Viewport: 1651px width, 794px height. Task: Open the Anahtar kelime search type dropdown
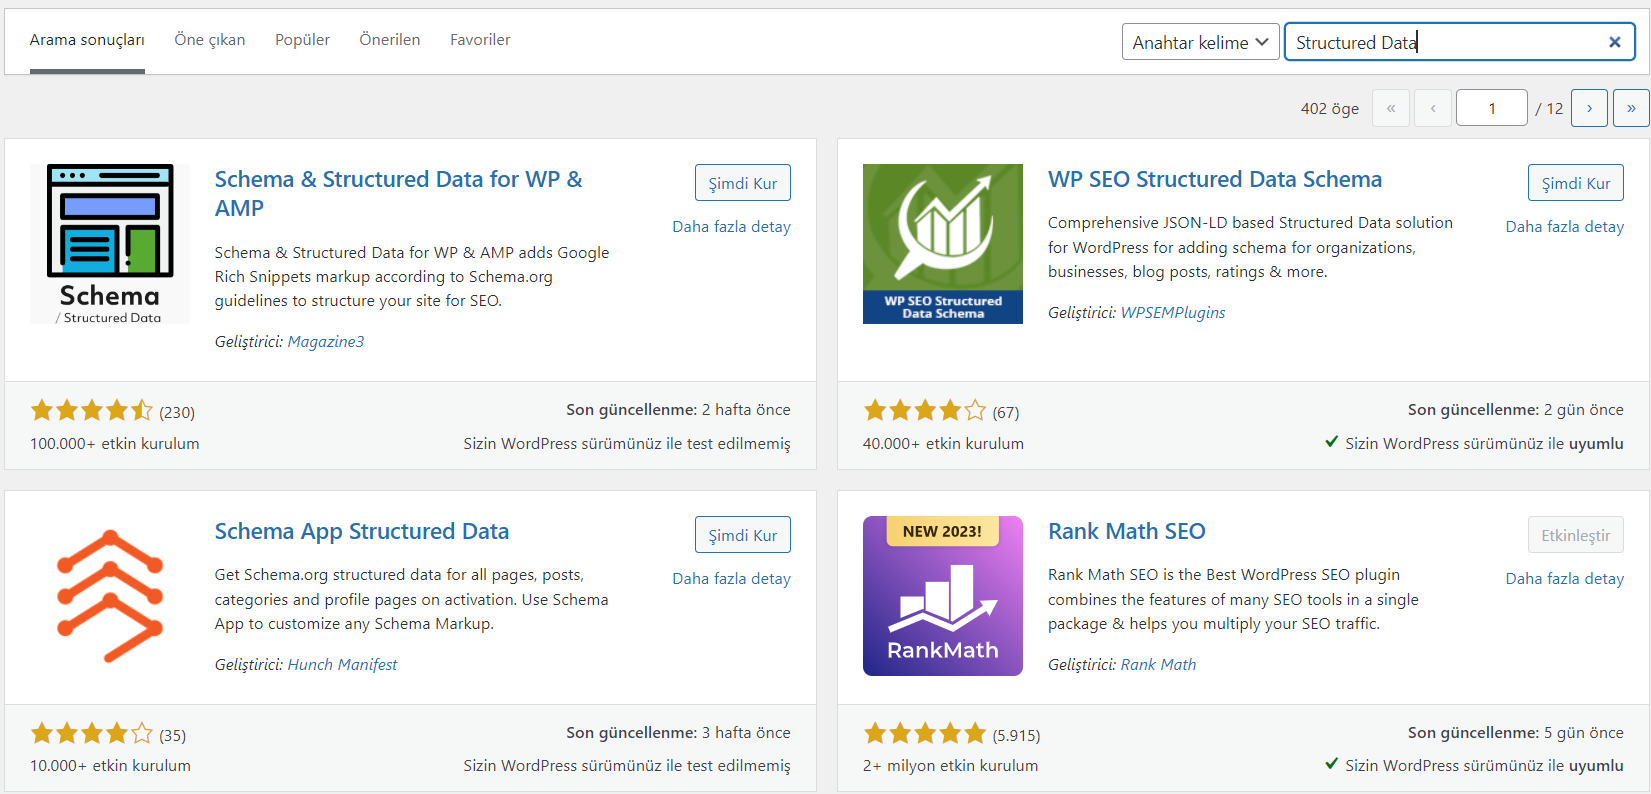pos(1200,42)
